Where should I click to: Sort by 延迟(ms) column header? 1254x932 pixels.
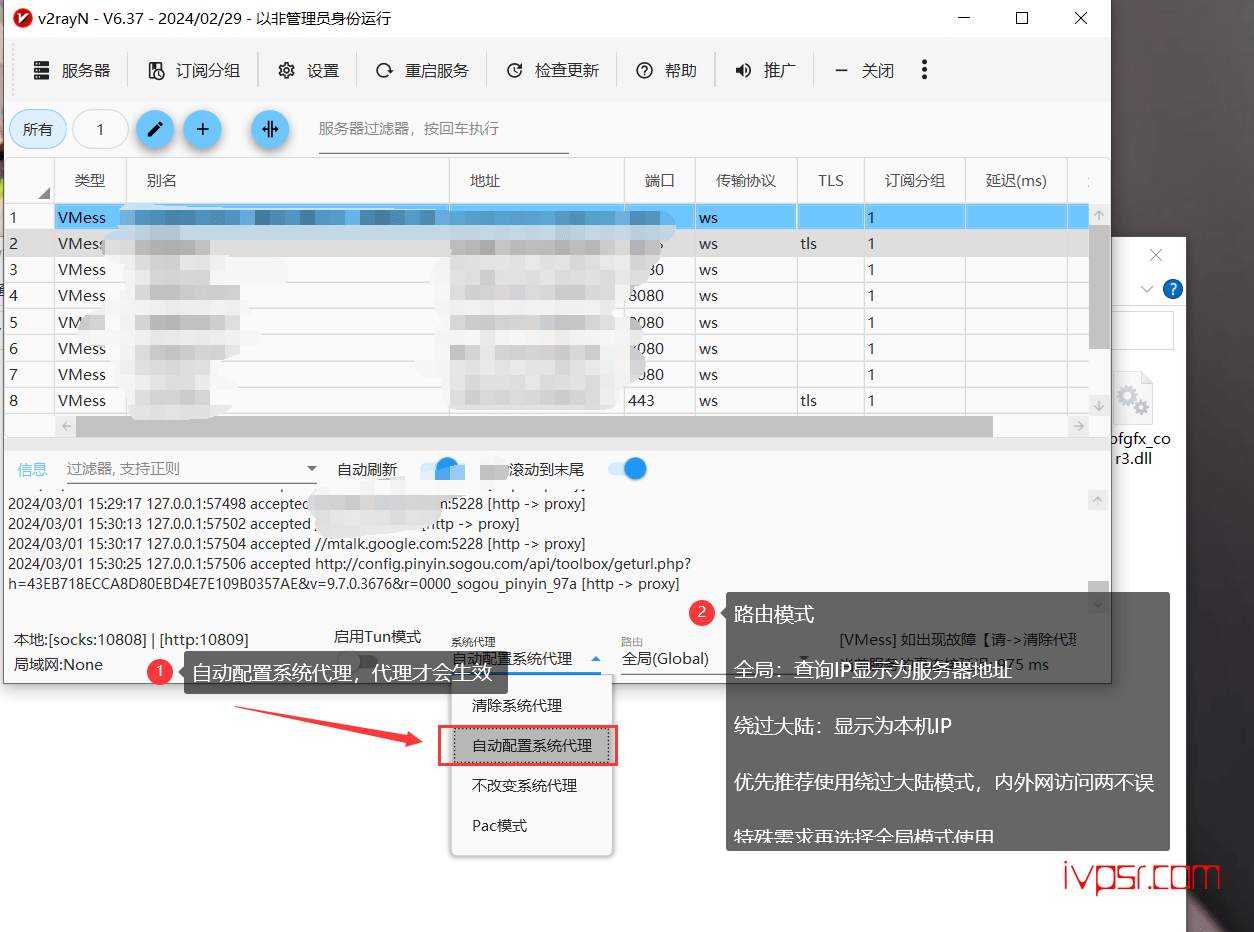1016,181
